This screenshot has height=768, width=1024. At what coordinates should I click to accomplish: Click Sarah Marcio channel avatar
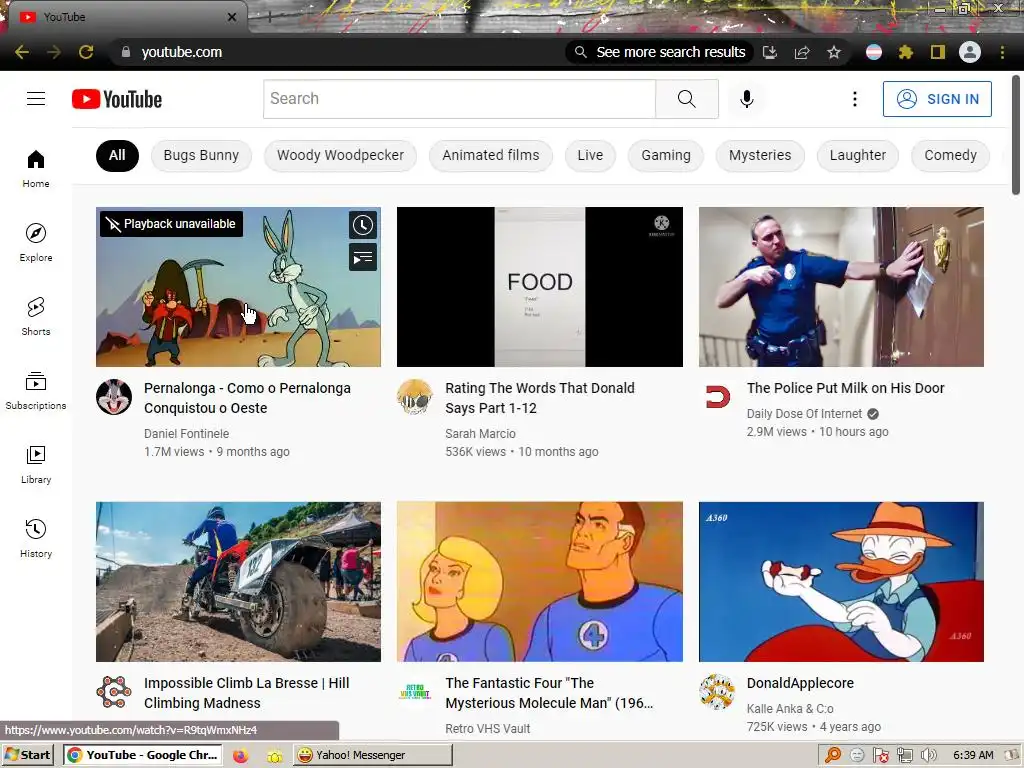click(415, 397)
